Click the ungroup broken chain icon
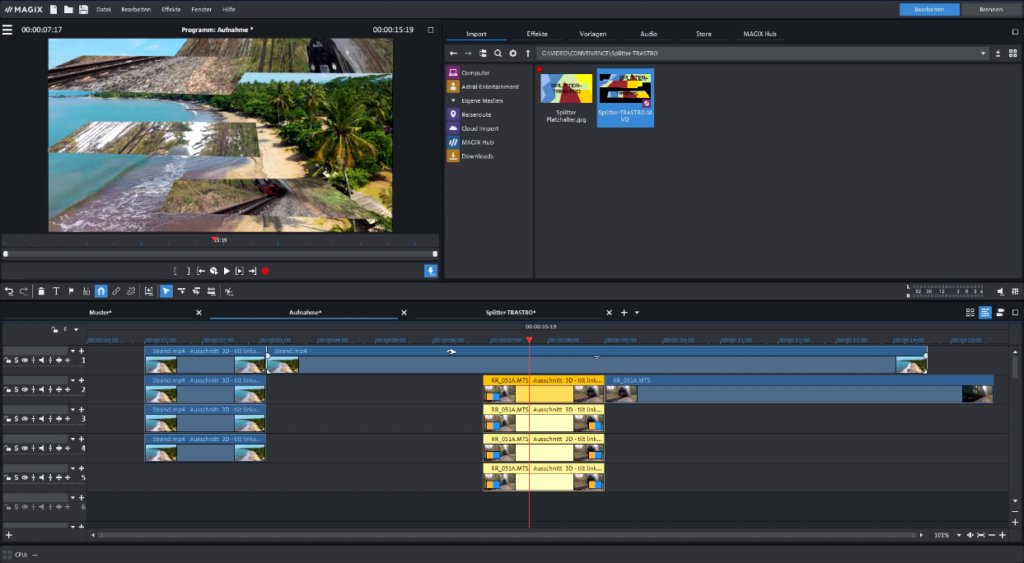This screenshot has width=1024, height=563. pos(131,291)
